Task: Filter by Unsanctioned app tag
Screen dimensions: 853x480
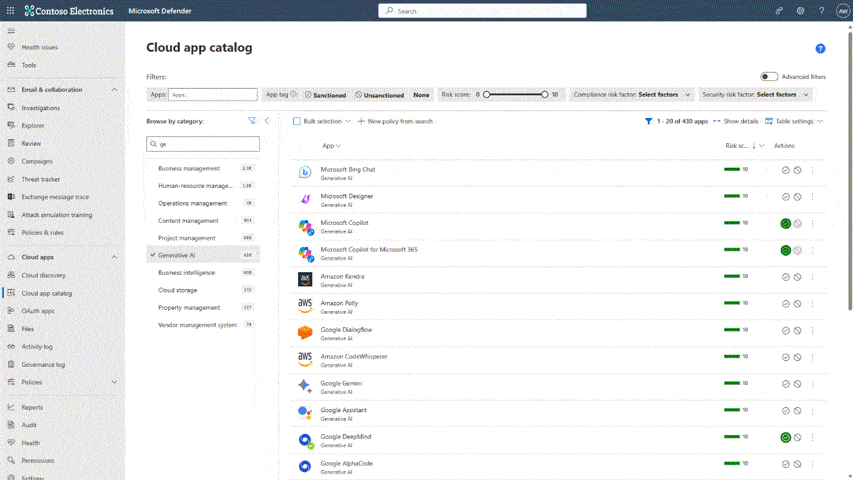Action: click(x=379, y=95)
